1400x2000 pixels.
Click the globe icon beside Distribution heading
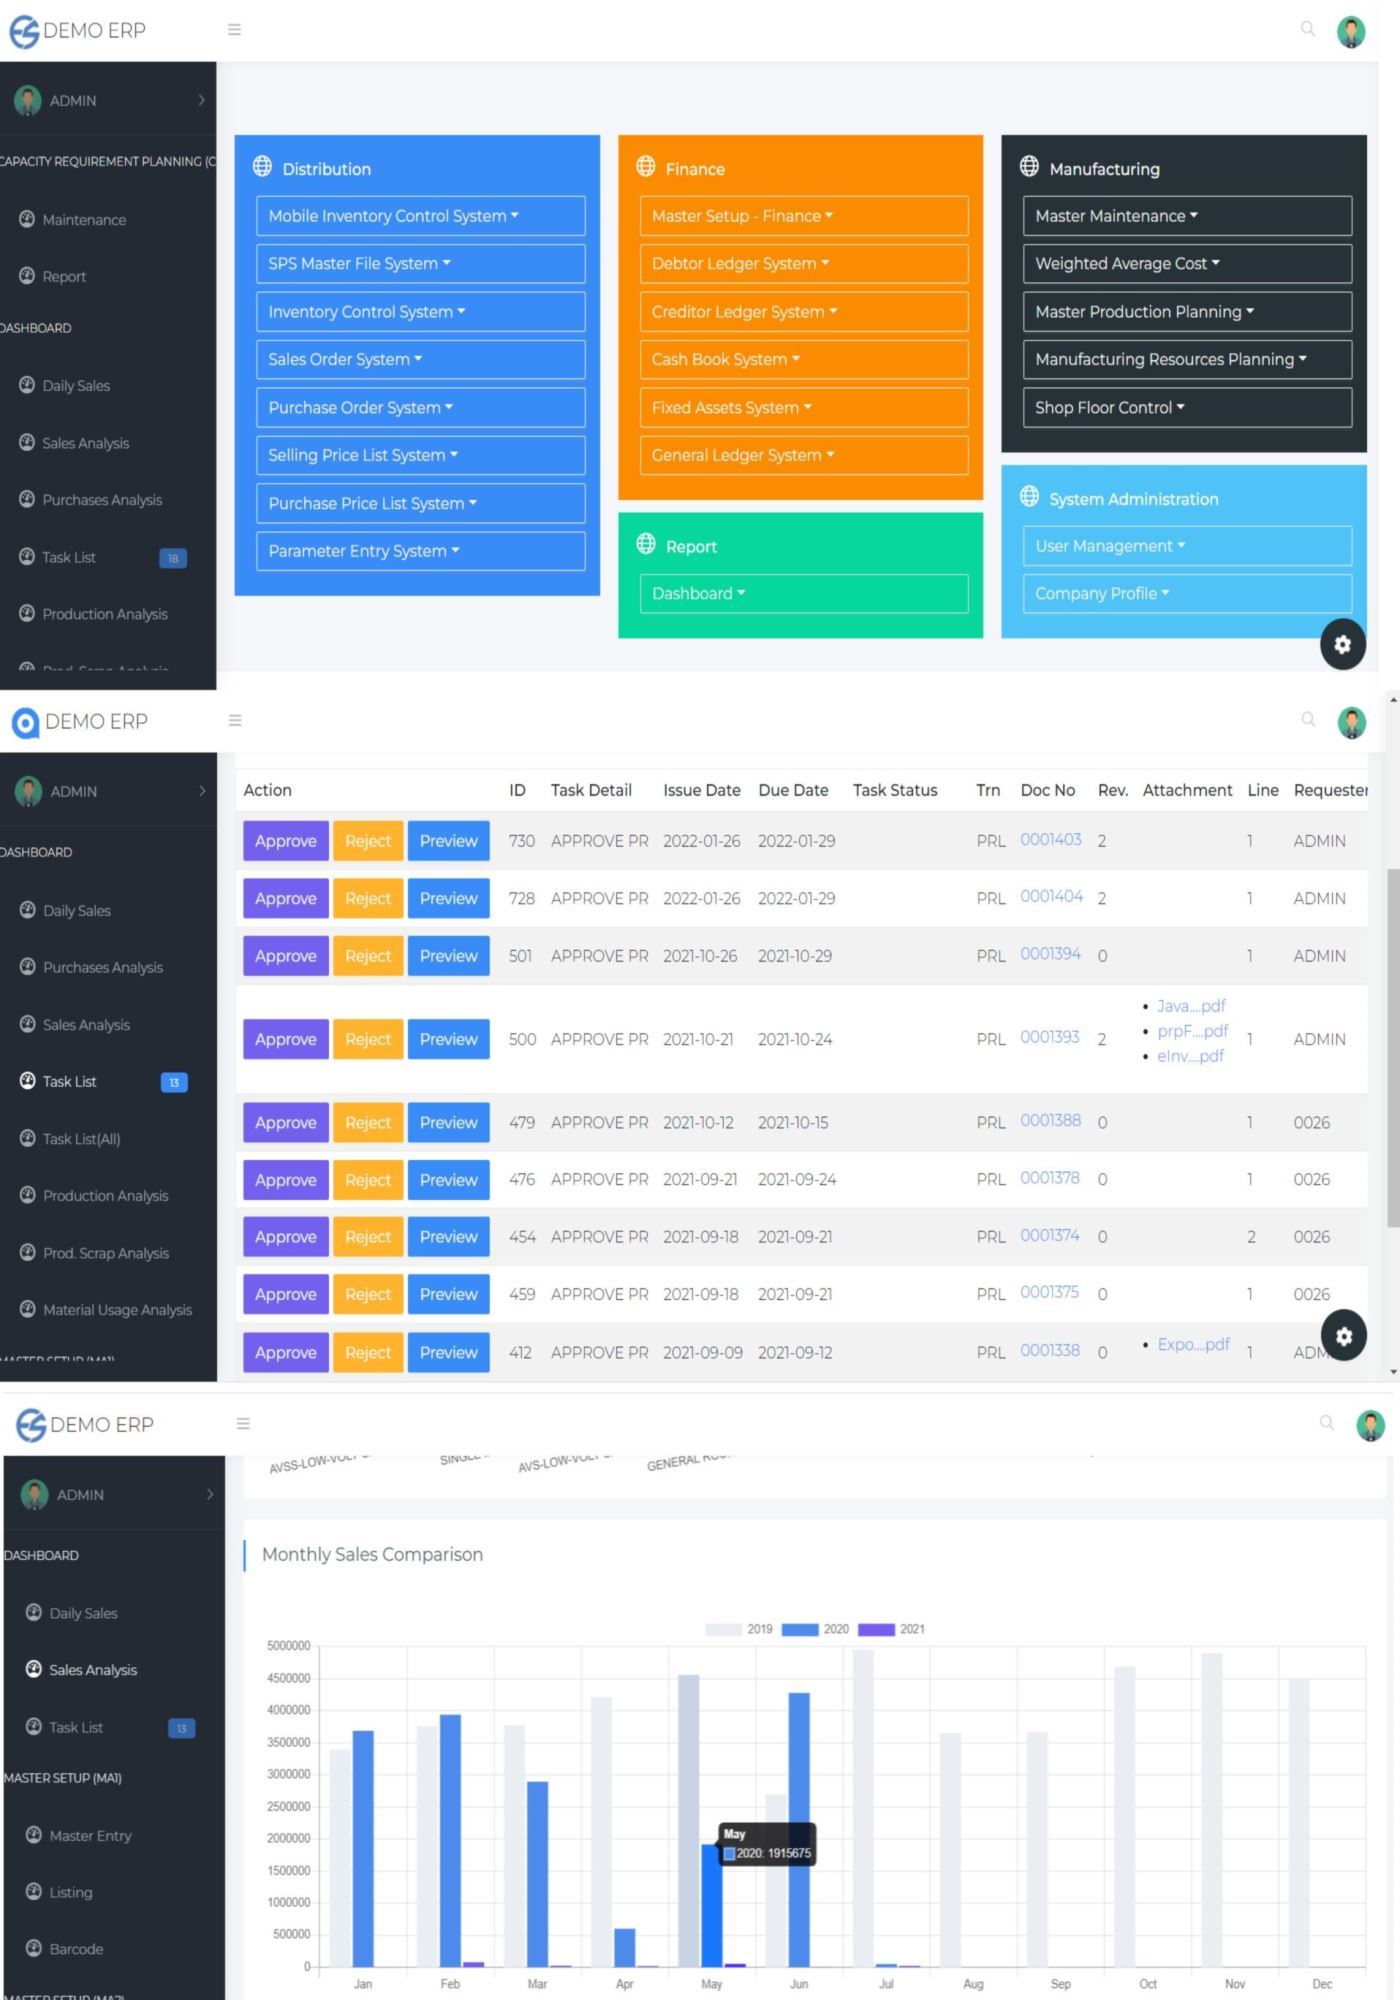(x=262, y=167)
